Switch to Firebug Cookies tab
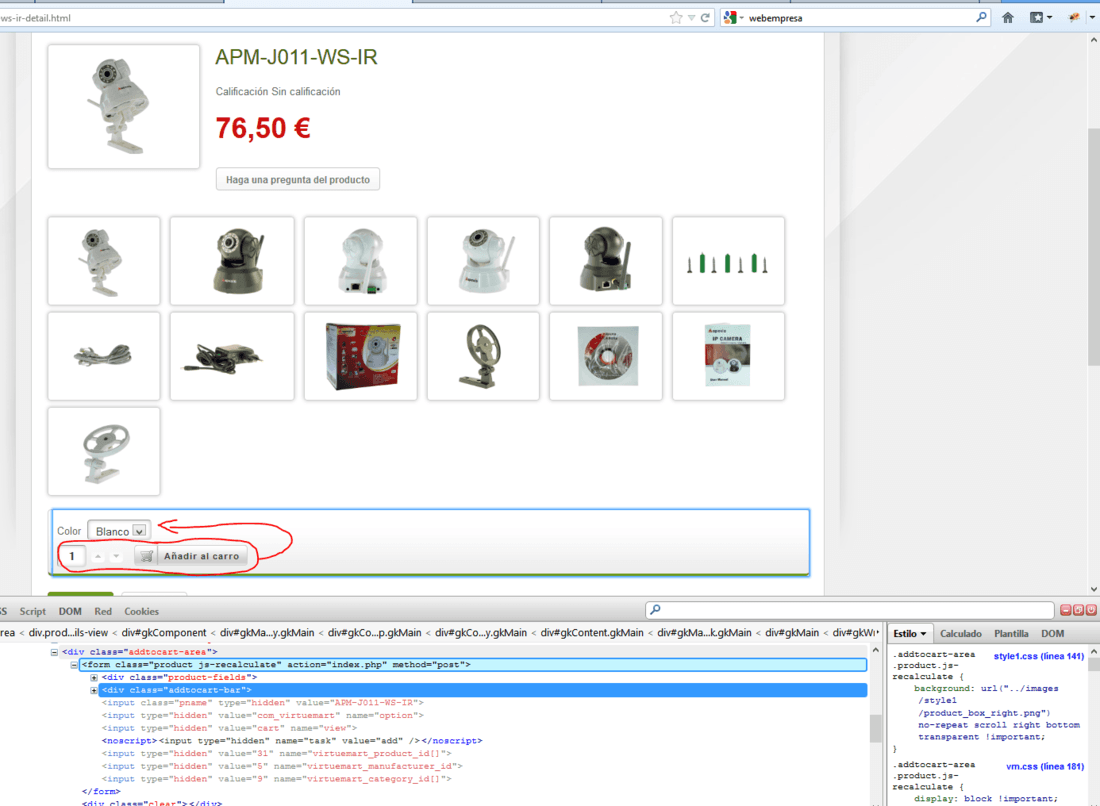The height and width of the screenshot is (806, 1100). [x=142, y=612]
